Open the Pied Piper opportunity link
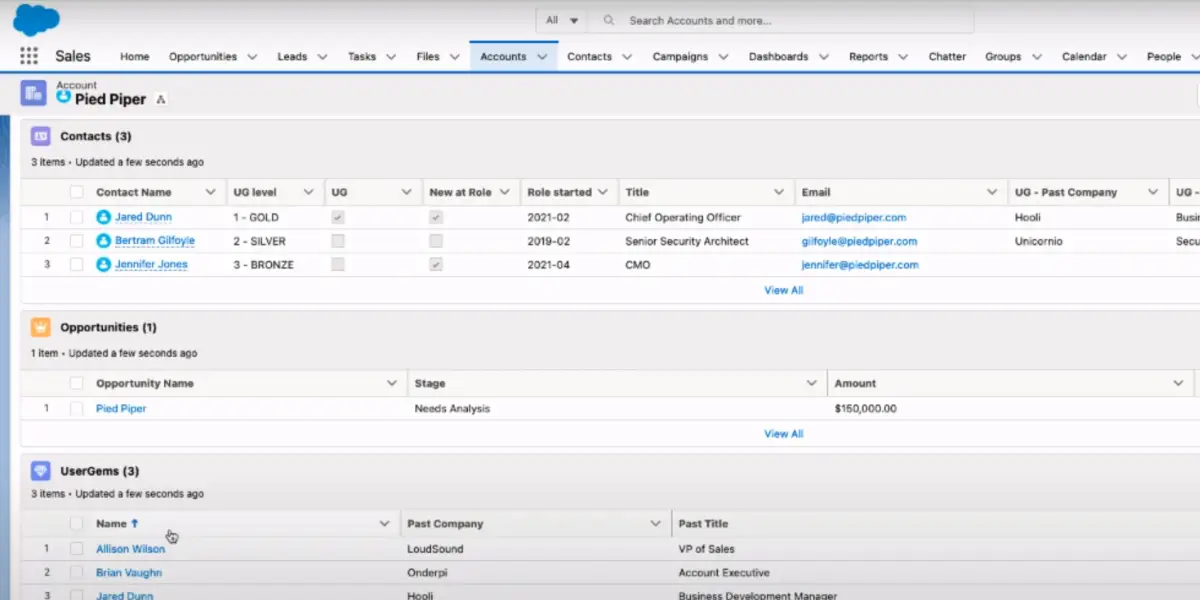 (121, 408)
